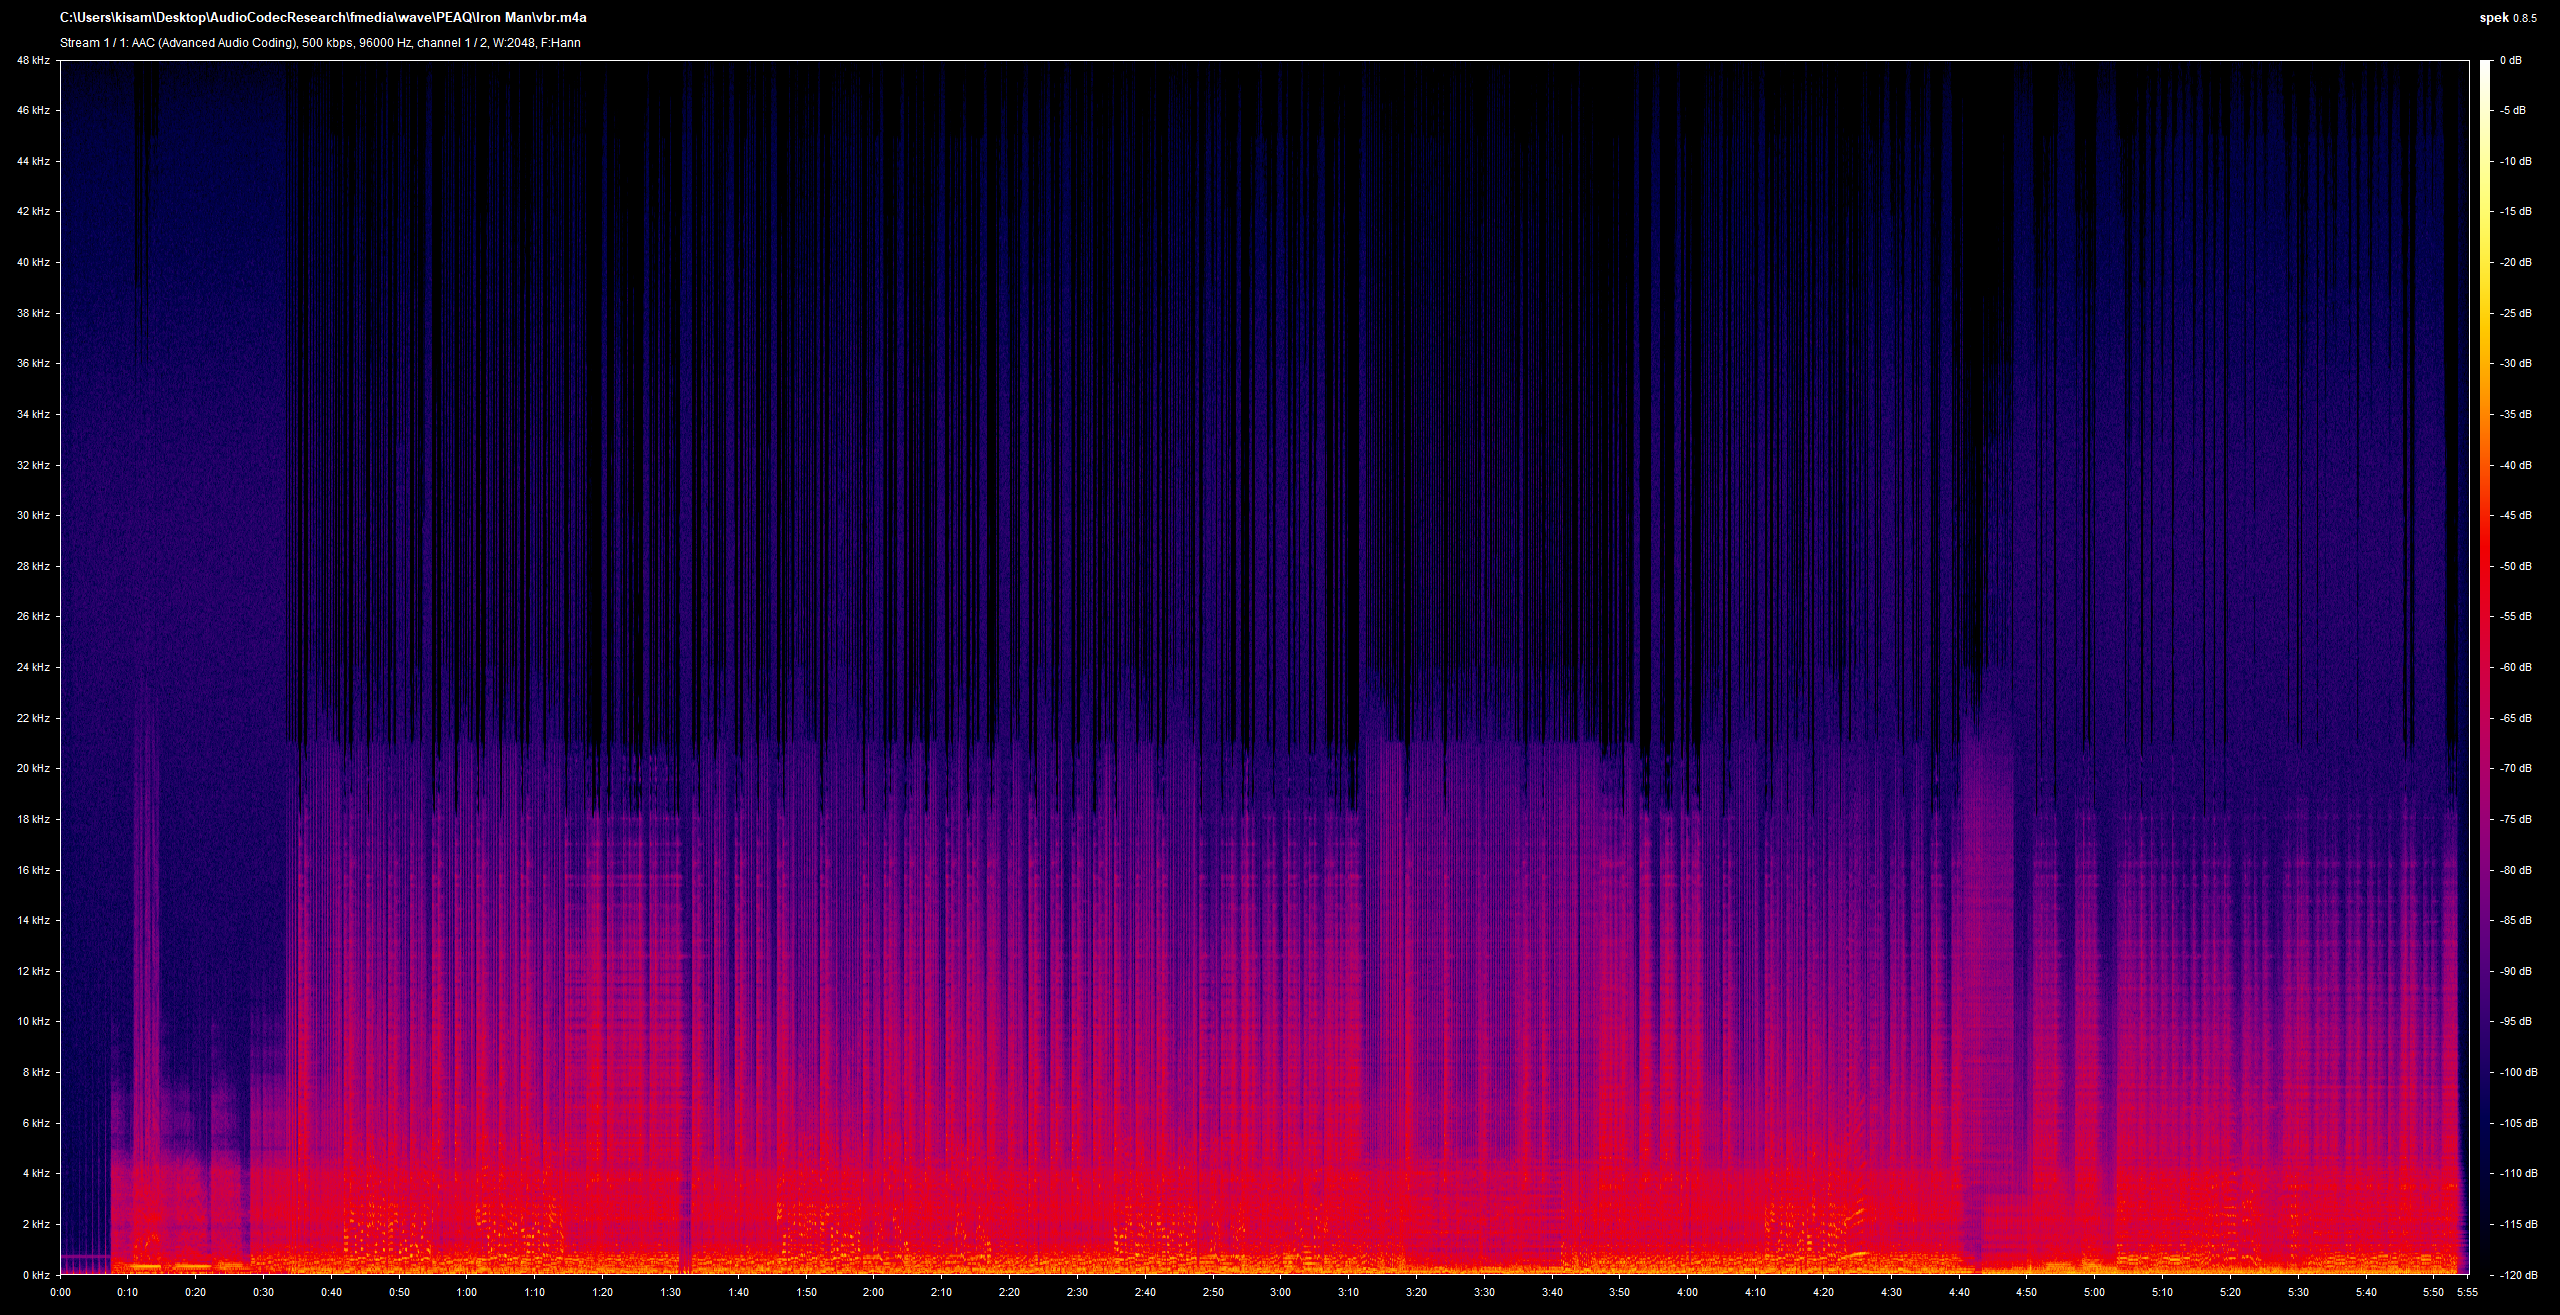Click the color scale bar near the top
Viewport: 2560px width, 1315px height.
pos(2485,100)
